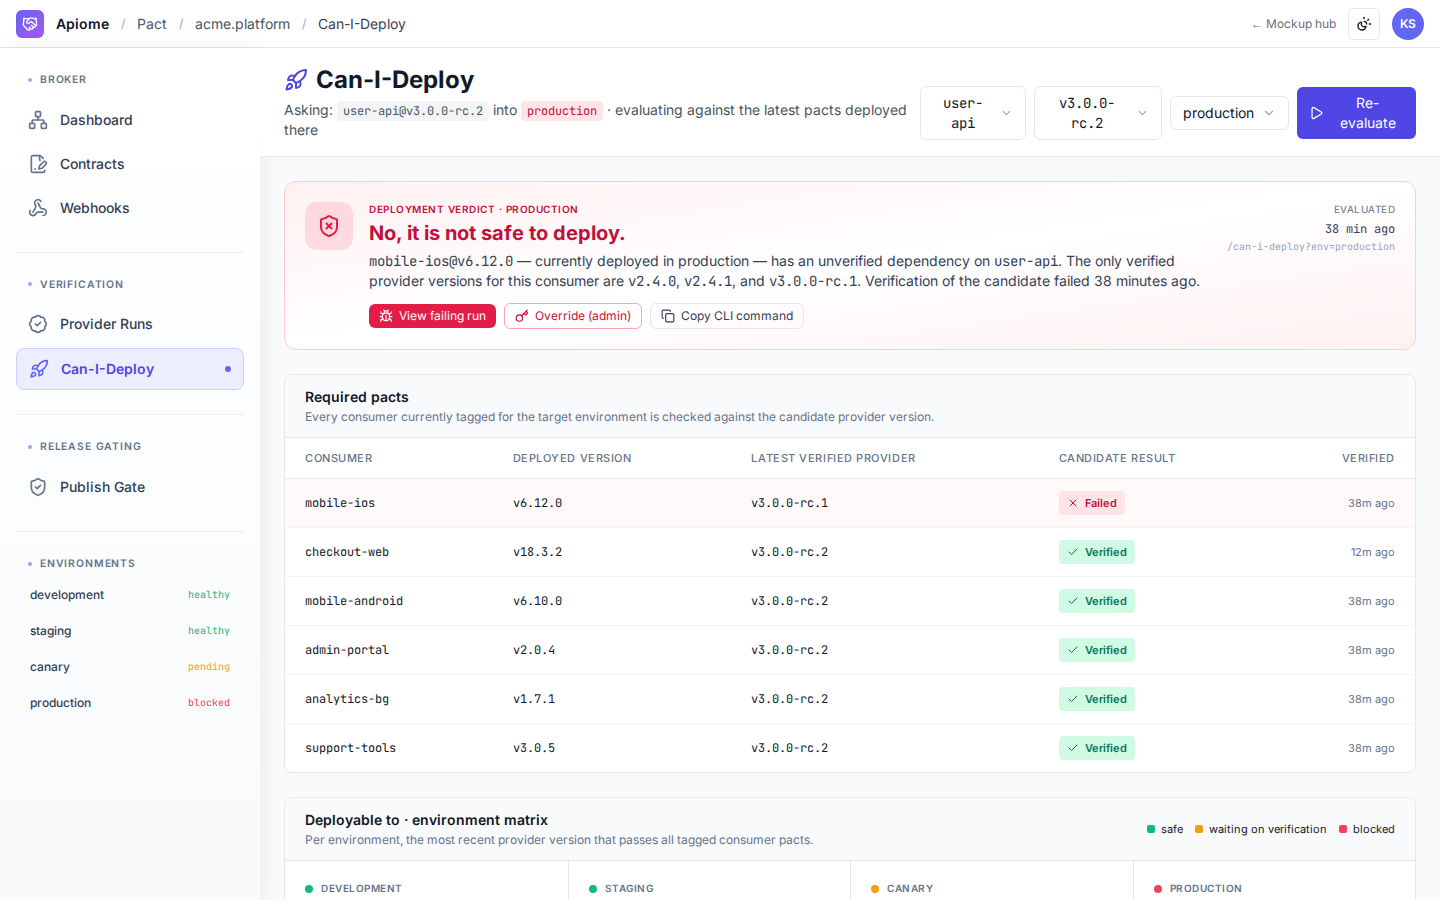Click View failing run button
The width and height of the screenshot is (1440, 900).
tap(432, 316)
